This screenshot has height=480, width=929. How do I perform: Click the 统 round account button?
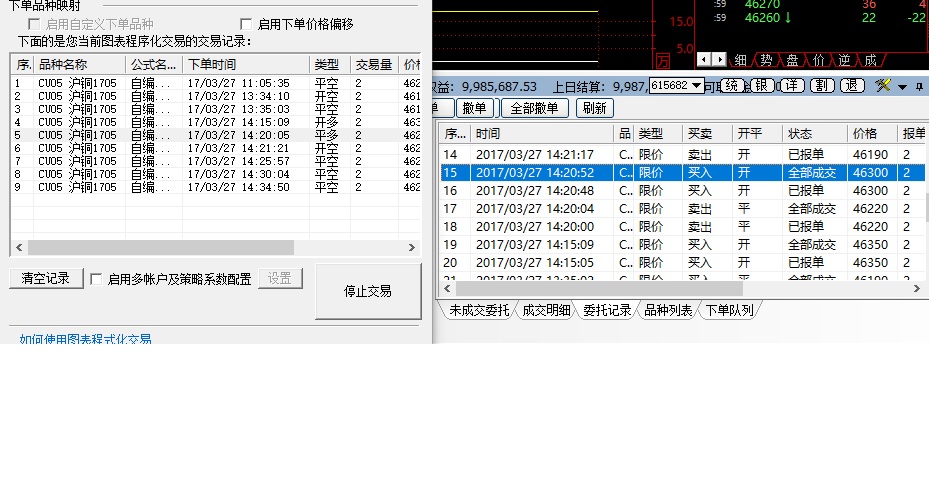click(732, 85)
